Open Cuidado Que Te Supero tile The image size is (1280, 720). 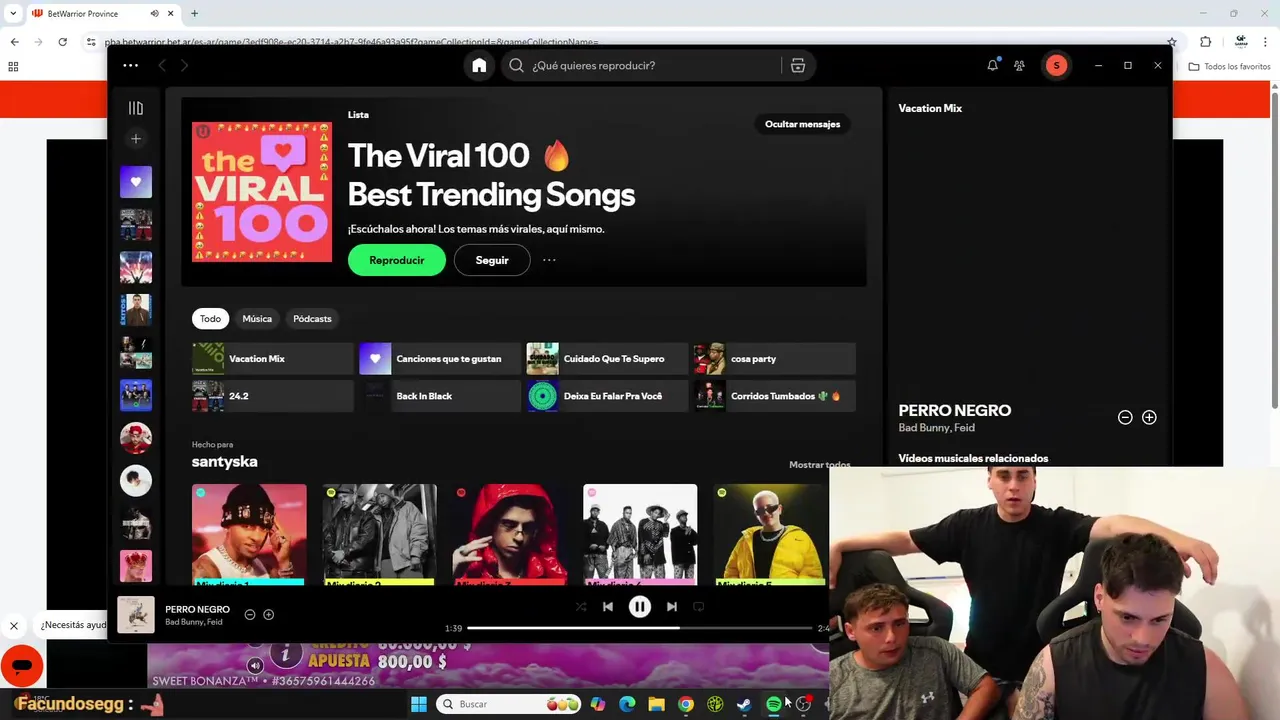tap(607, 358)
